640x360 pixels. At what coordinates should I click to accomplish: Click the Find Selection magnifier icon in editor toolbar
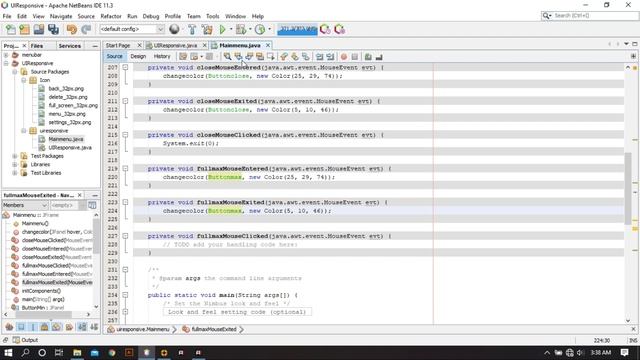tap(227, 57)
